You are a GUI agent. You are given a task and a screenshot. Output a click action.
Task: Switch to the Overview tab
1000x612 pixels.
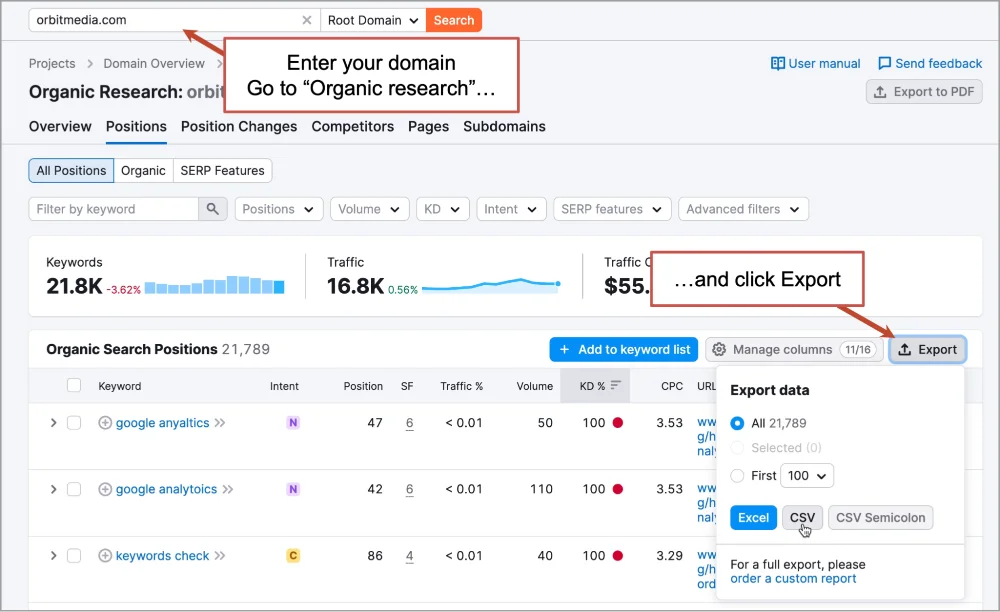[60, 126]
